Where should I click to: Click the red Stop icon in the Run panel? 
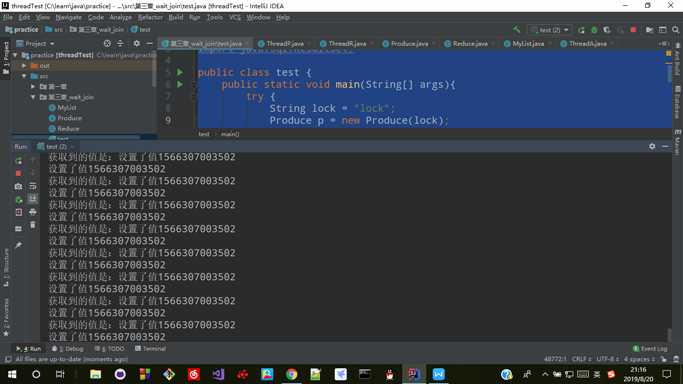pos(18,173)
